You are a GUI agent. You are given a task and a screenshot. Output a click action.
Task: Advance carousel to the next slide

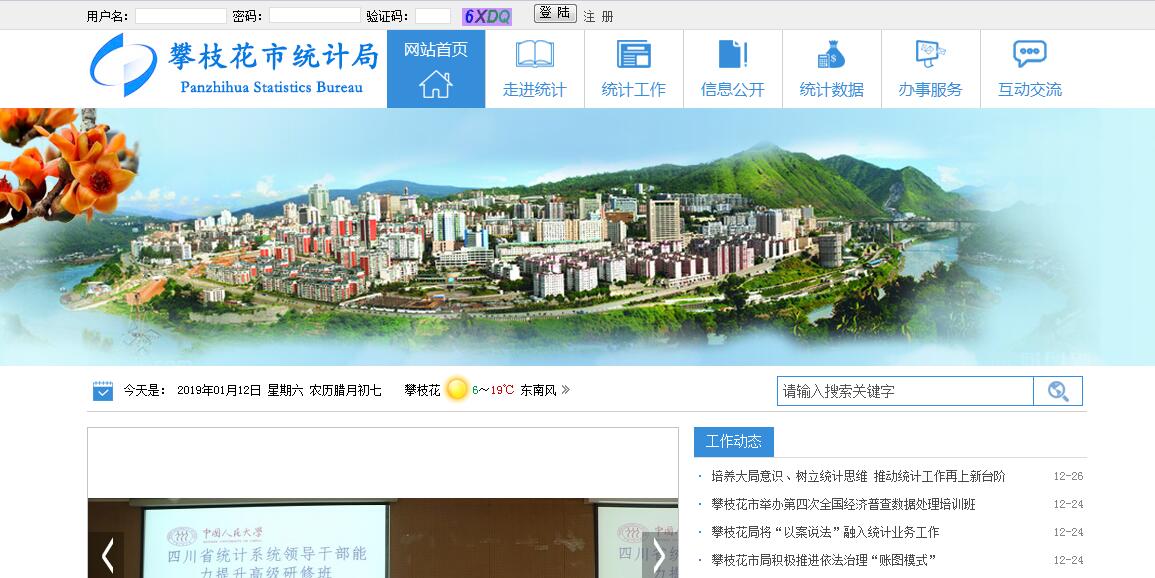point(658,555)
